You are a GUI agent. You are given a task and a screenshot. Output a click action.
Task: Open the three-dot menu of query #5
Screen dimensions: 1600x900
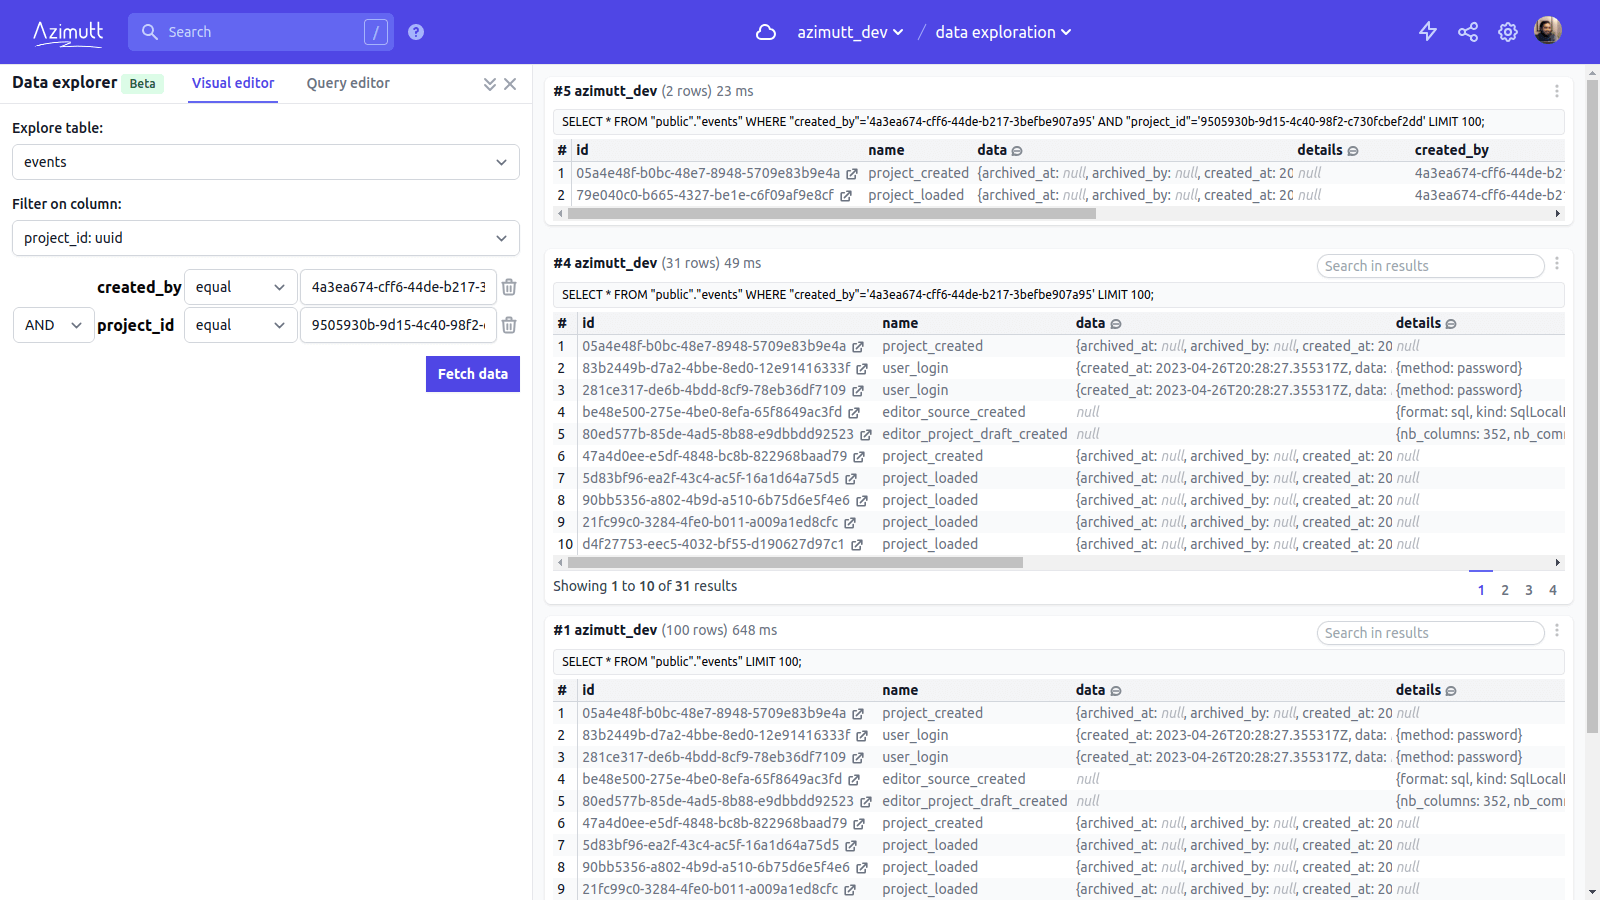(x=1556, y=90)
